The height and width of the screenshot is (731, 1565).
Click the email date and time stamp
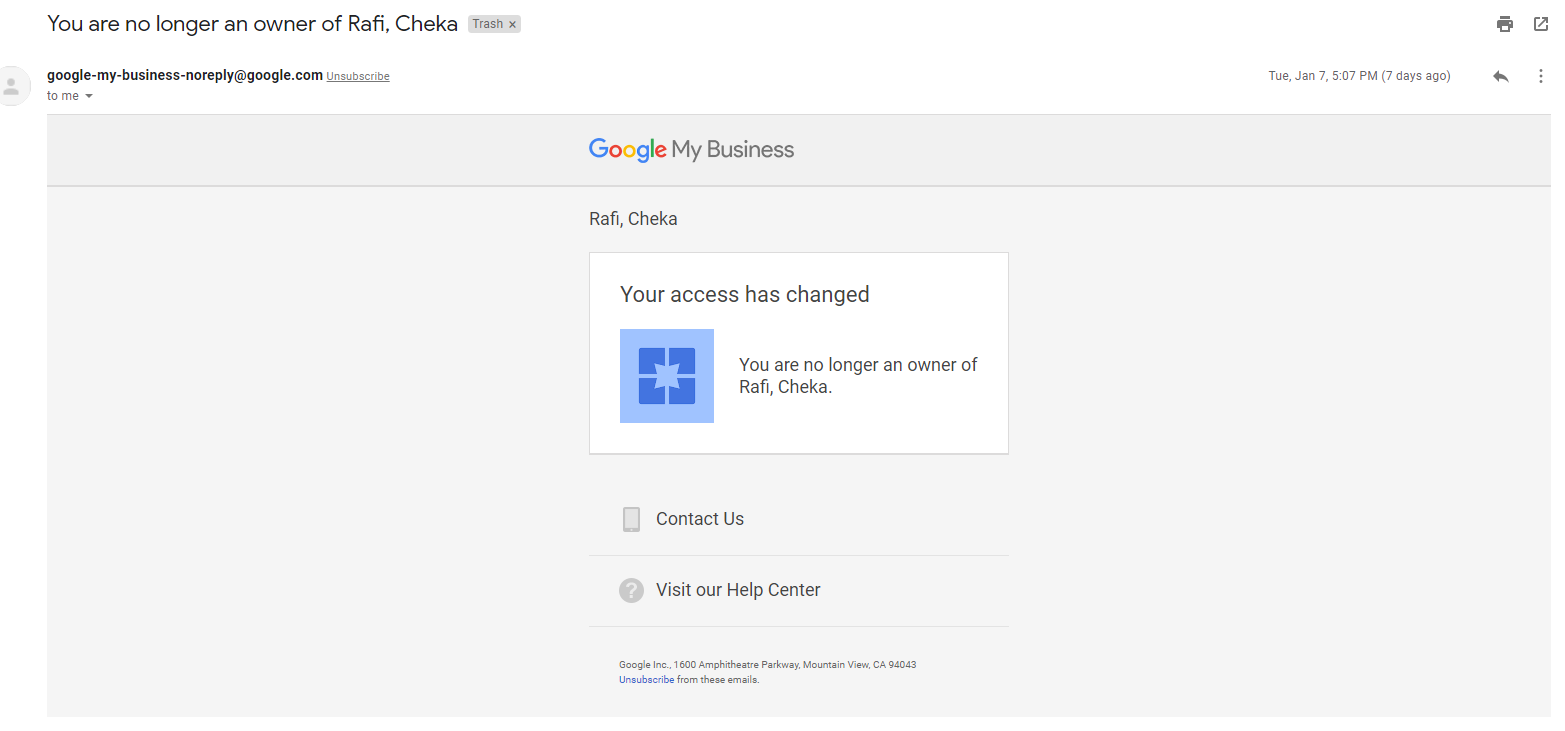pyautogui.click(x=1359, y=76)
